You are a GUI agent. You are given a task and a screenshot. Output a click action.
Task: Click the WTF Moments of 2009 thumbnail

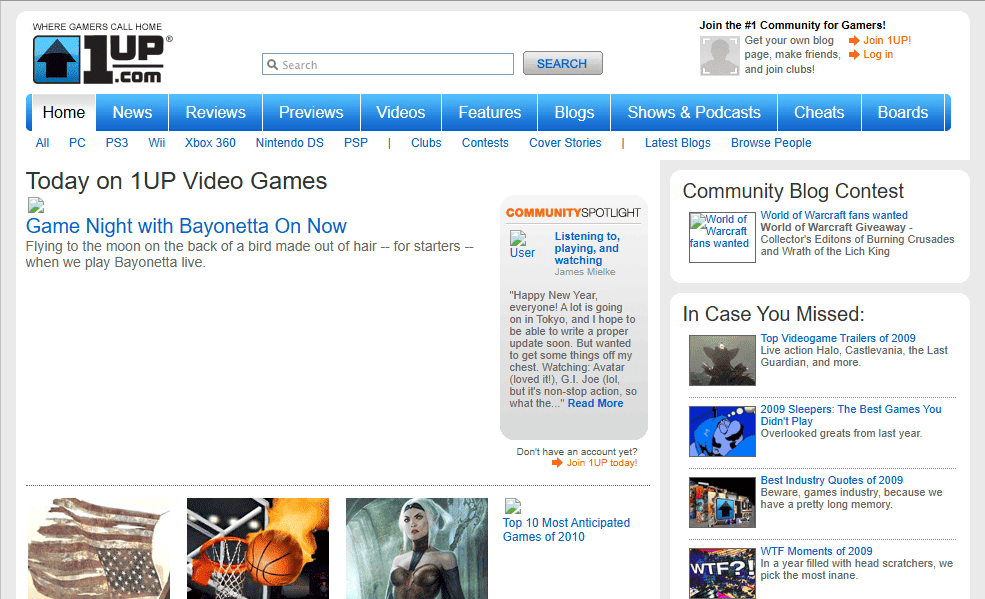click(x=721, y=573)
